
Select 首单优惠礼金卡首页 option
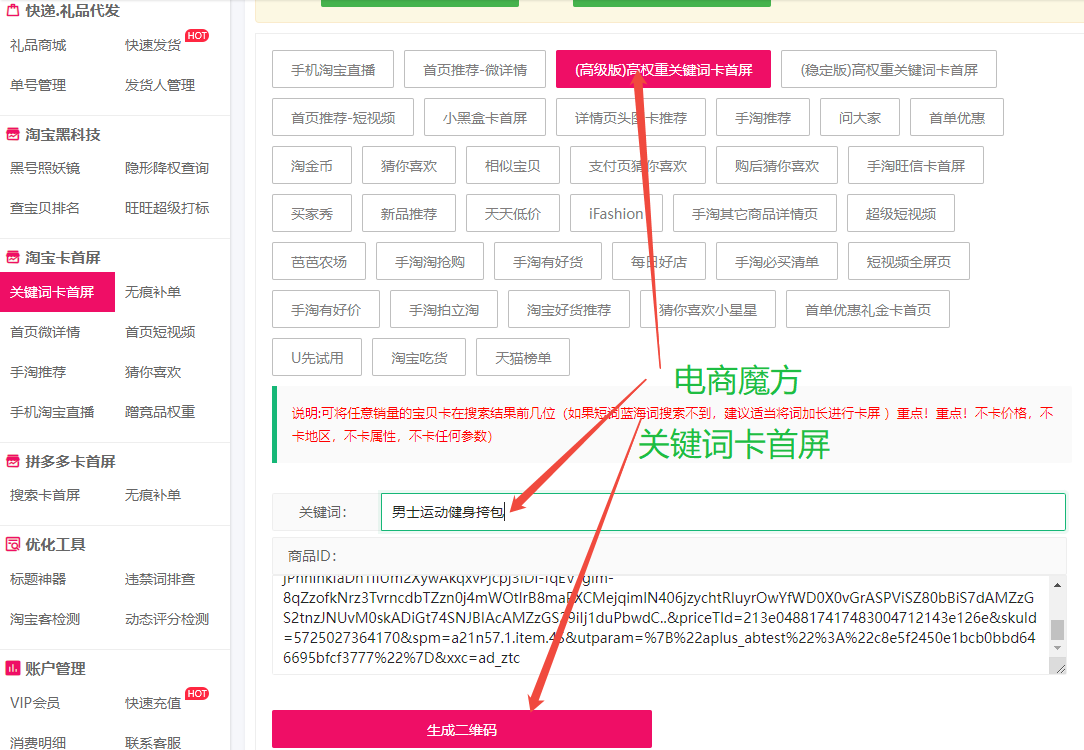(x=868, y=310)
